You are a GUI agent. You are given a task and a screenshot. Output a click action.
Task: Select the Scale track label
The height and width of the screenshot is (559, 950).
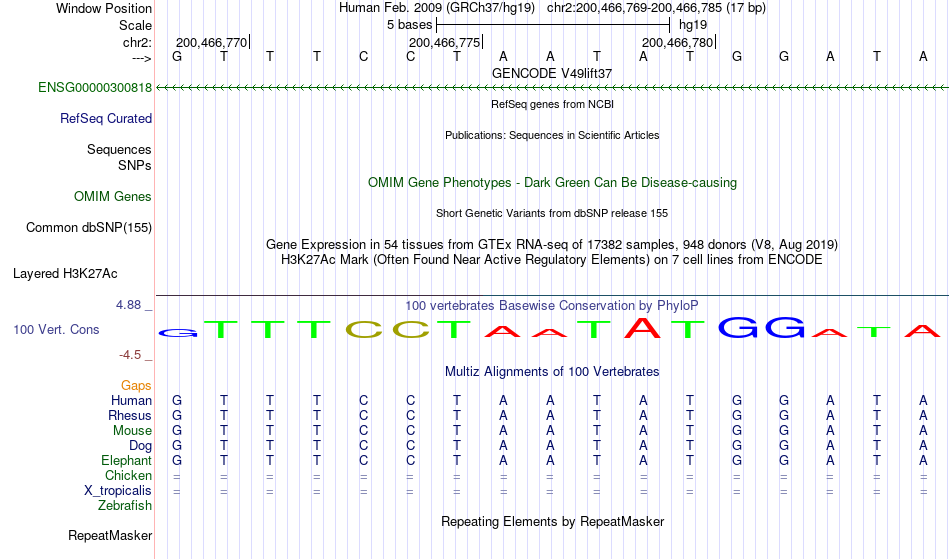pos(135,25)
